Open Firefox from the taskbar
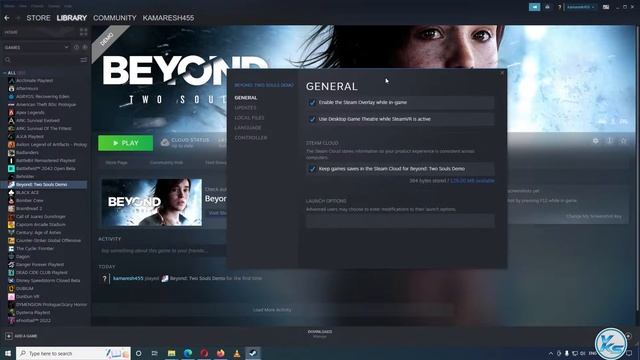The width and height of the screenshot is (640, 360). [x=220, y=353]
